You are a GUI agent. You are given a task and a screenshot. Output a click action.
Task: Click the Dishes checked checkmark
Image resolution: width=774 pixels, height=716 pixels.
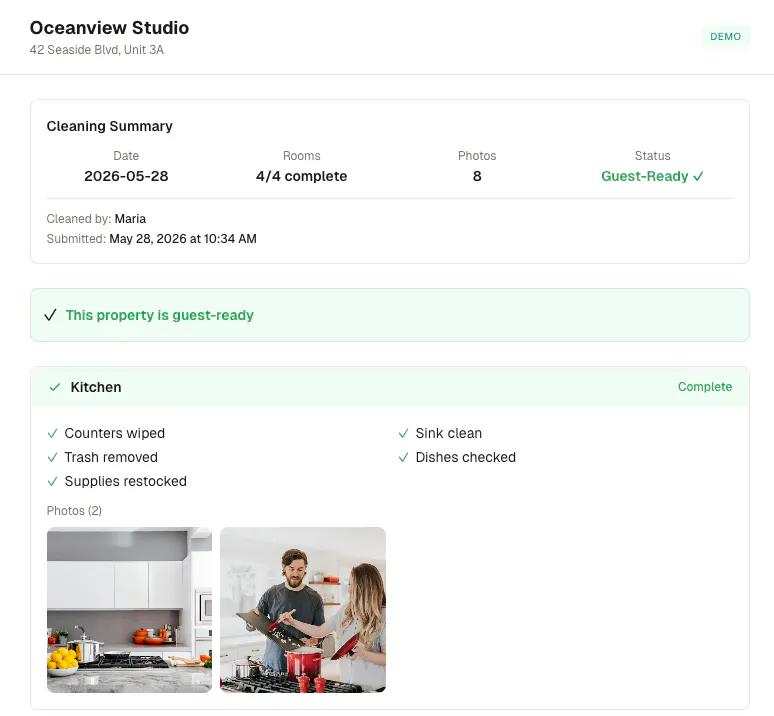point(403,457)
